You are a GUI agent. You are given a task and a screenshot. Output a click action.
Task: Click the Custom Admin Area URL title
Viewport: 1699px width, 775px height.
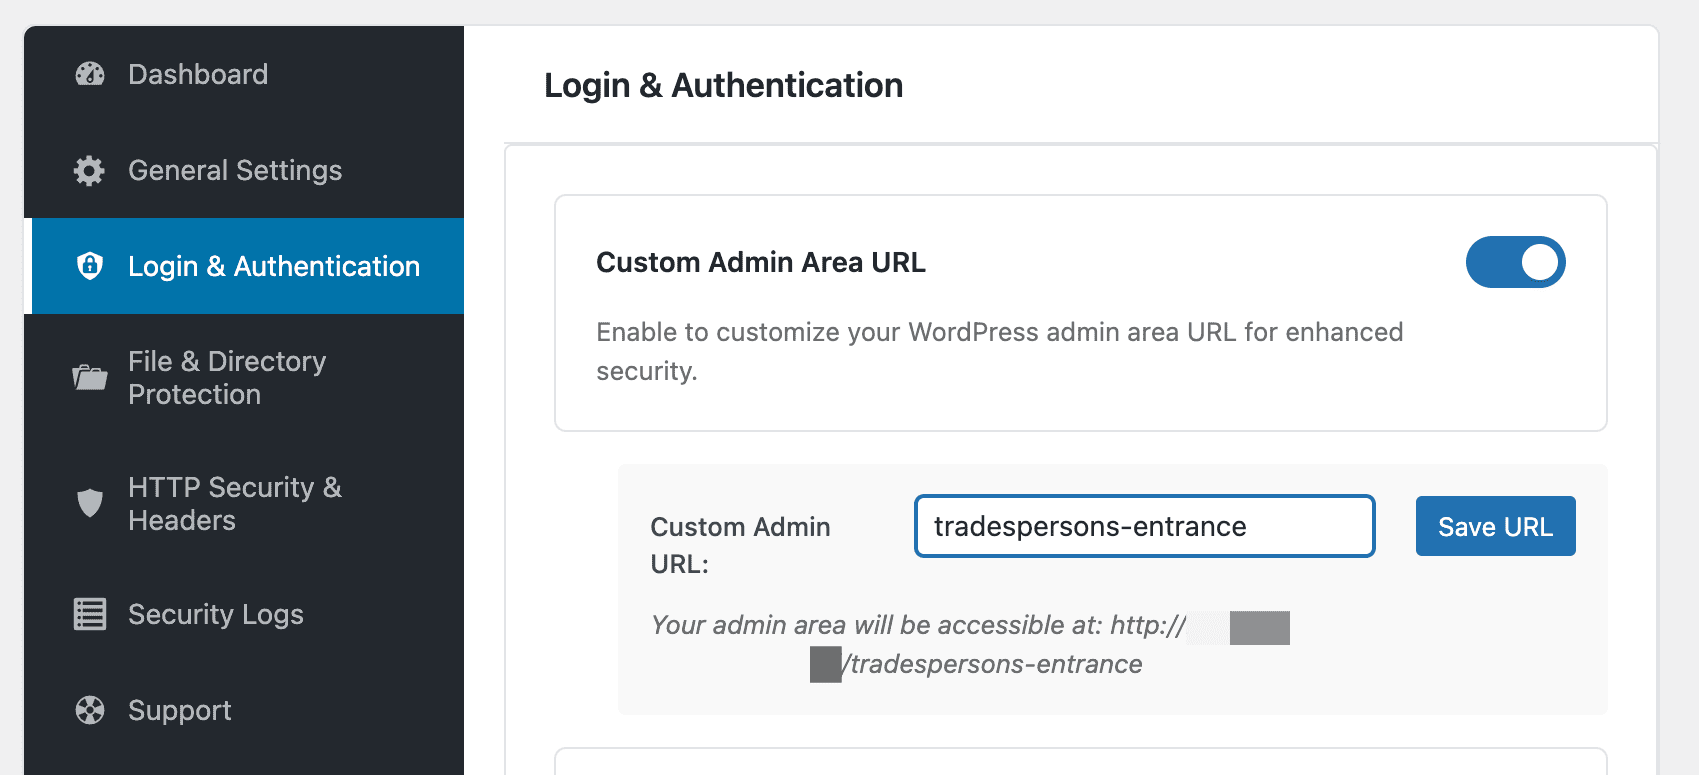(x=760, y=262)
